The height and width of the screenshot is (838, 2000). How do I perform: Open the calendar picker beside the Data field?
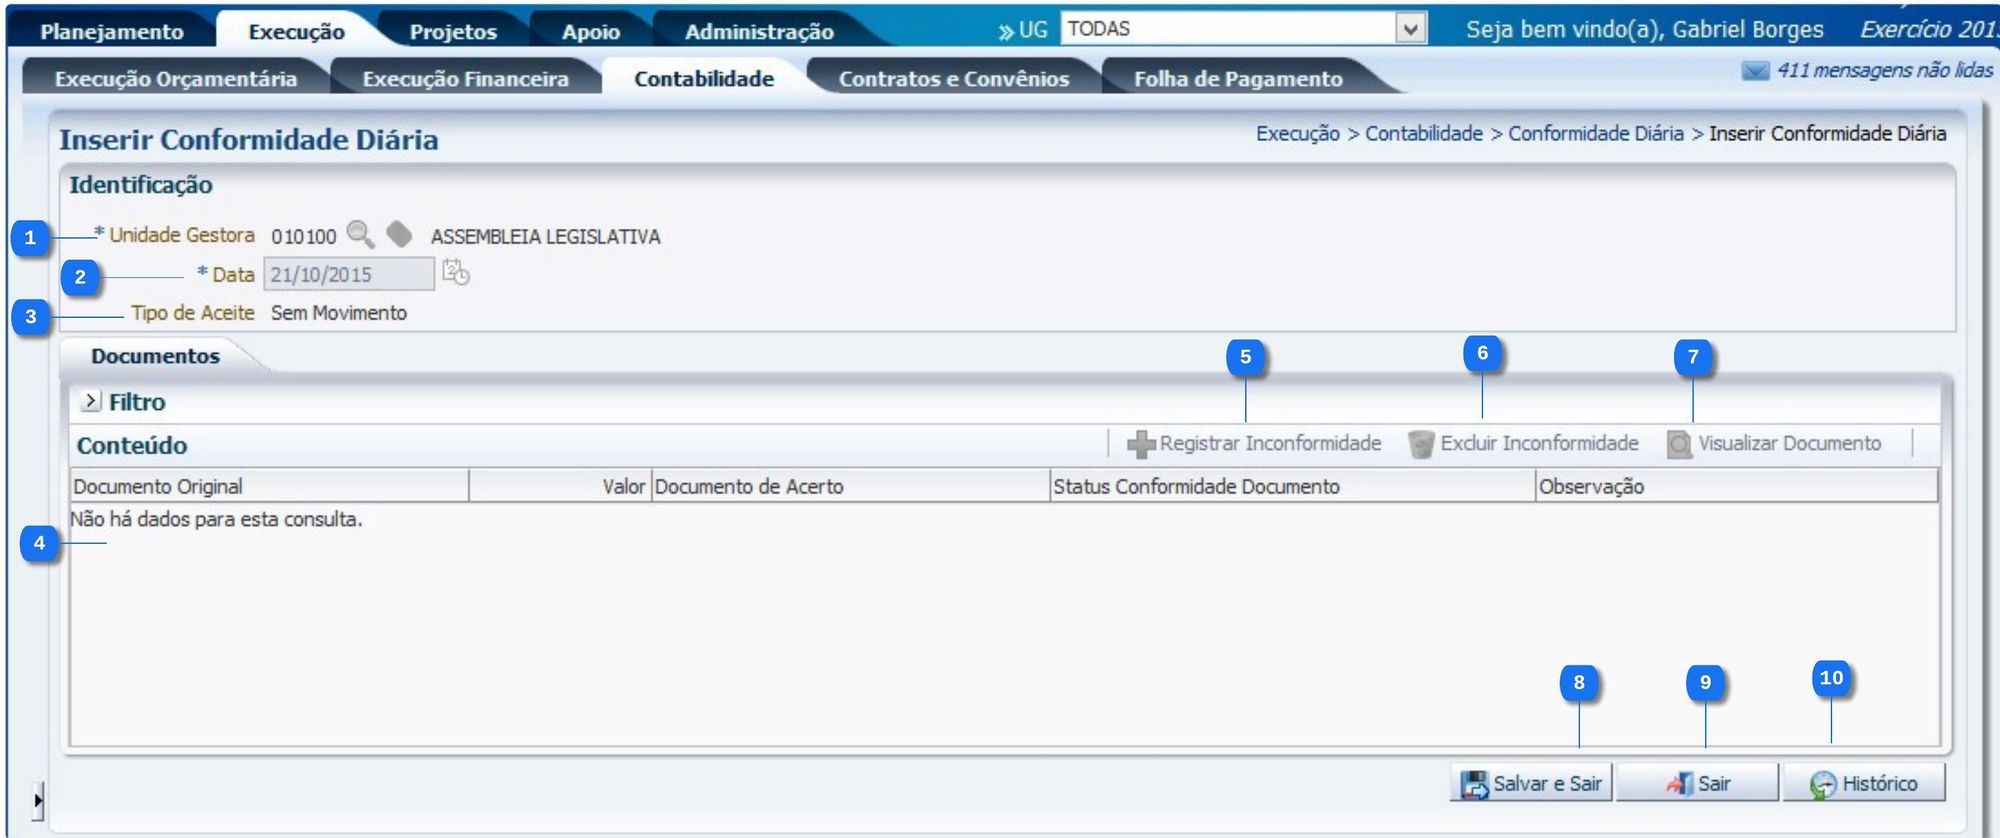point(456,273)
